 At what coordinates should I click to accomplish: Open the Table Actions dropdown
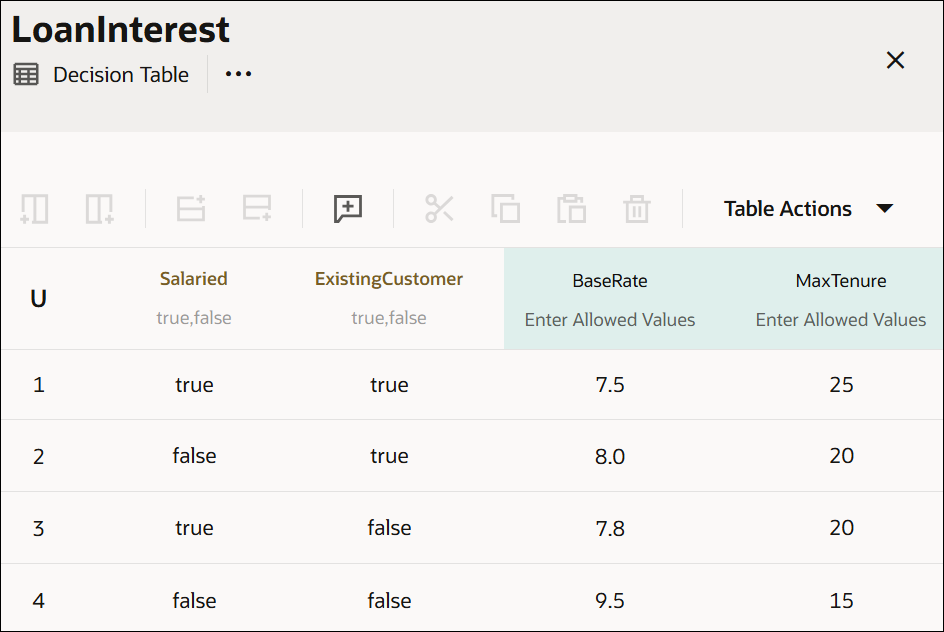pos(808,209)
